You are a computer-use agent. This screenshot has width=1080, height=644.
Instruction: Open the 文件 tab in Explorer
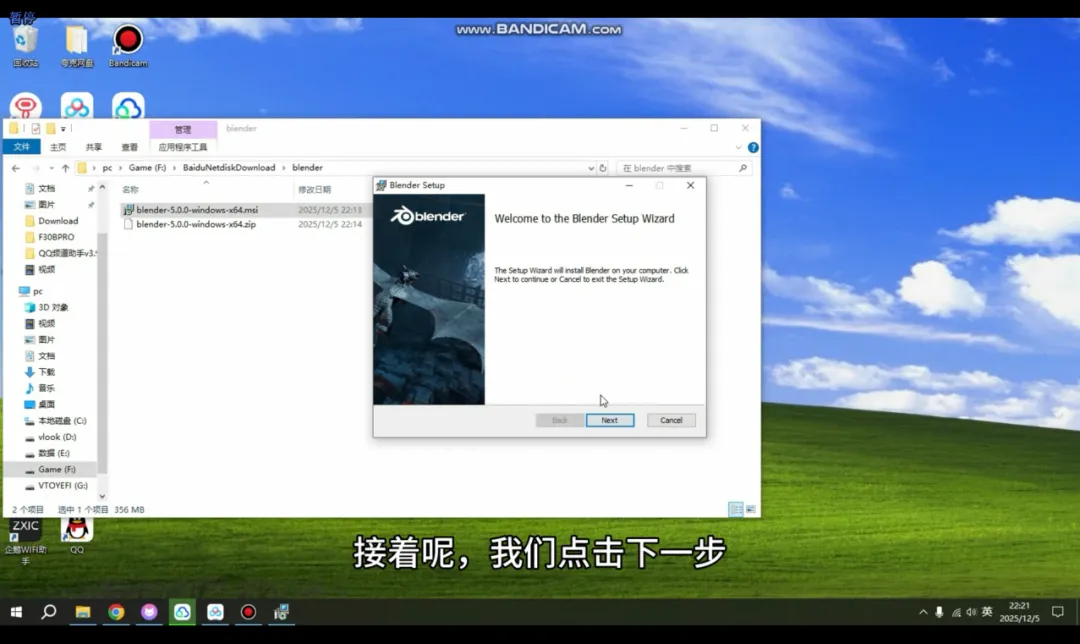point(21,147)
